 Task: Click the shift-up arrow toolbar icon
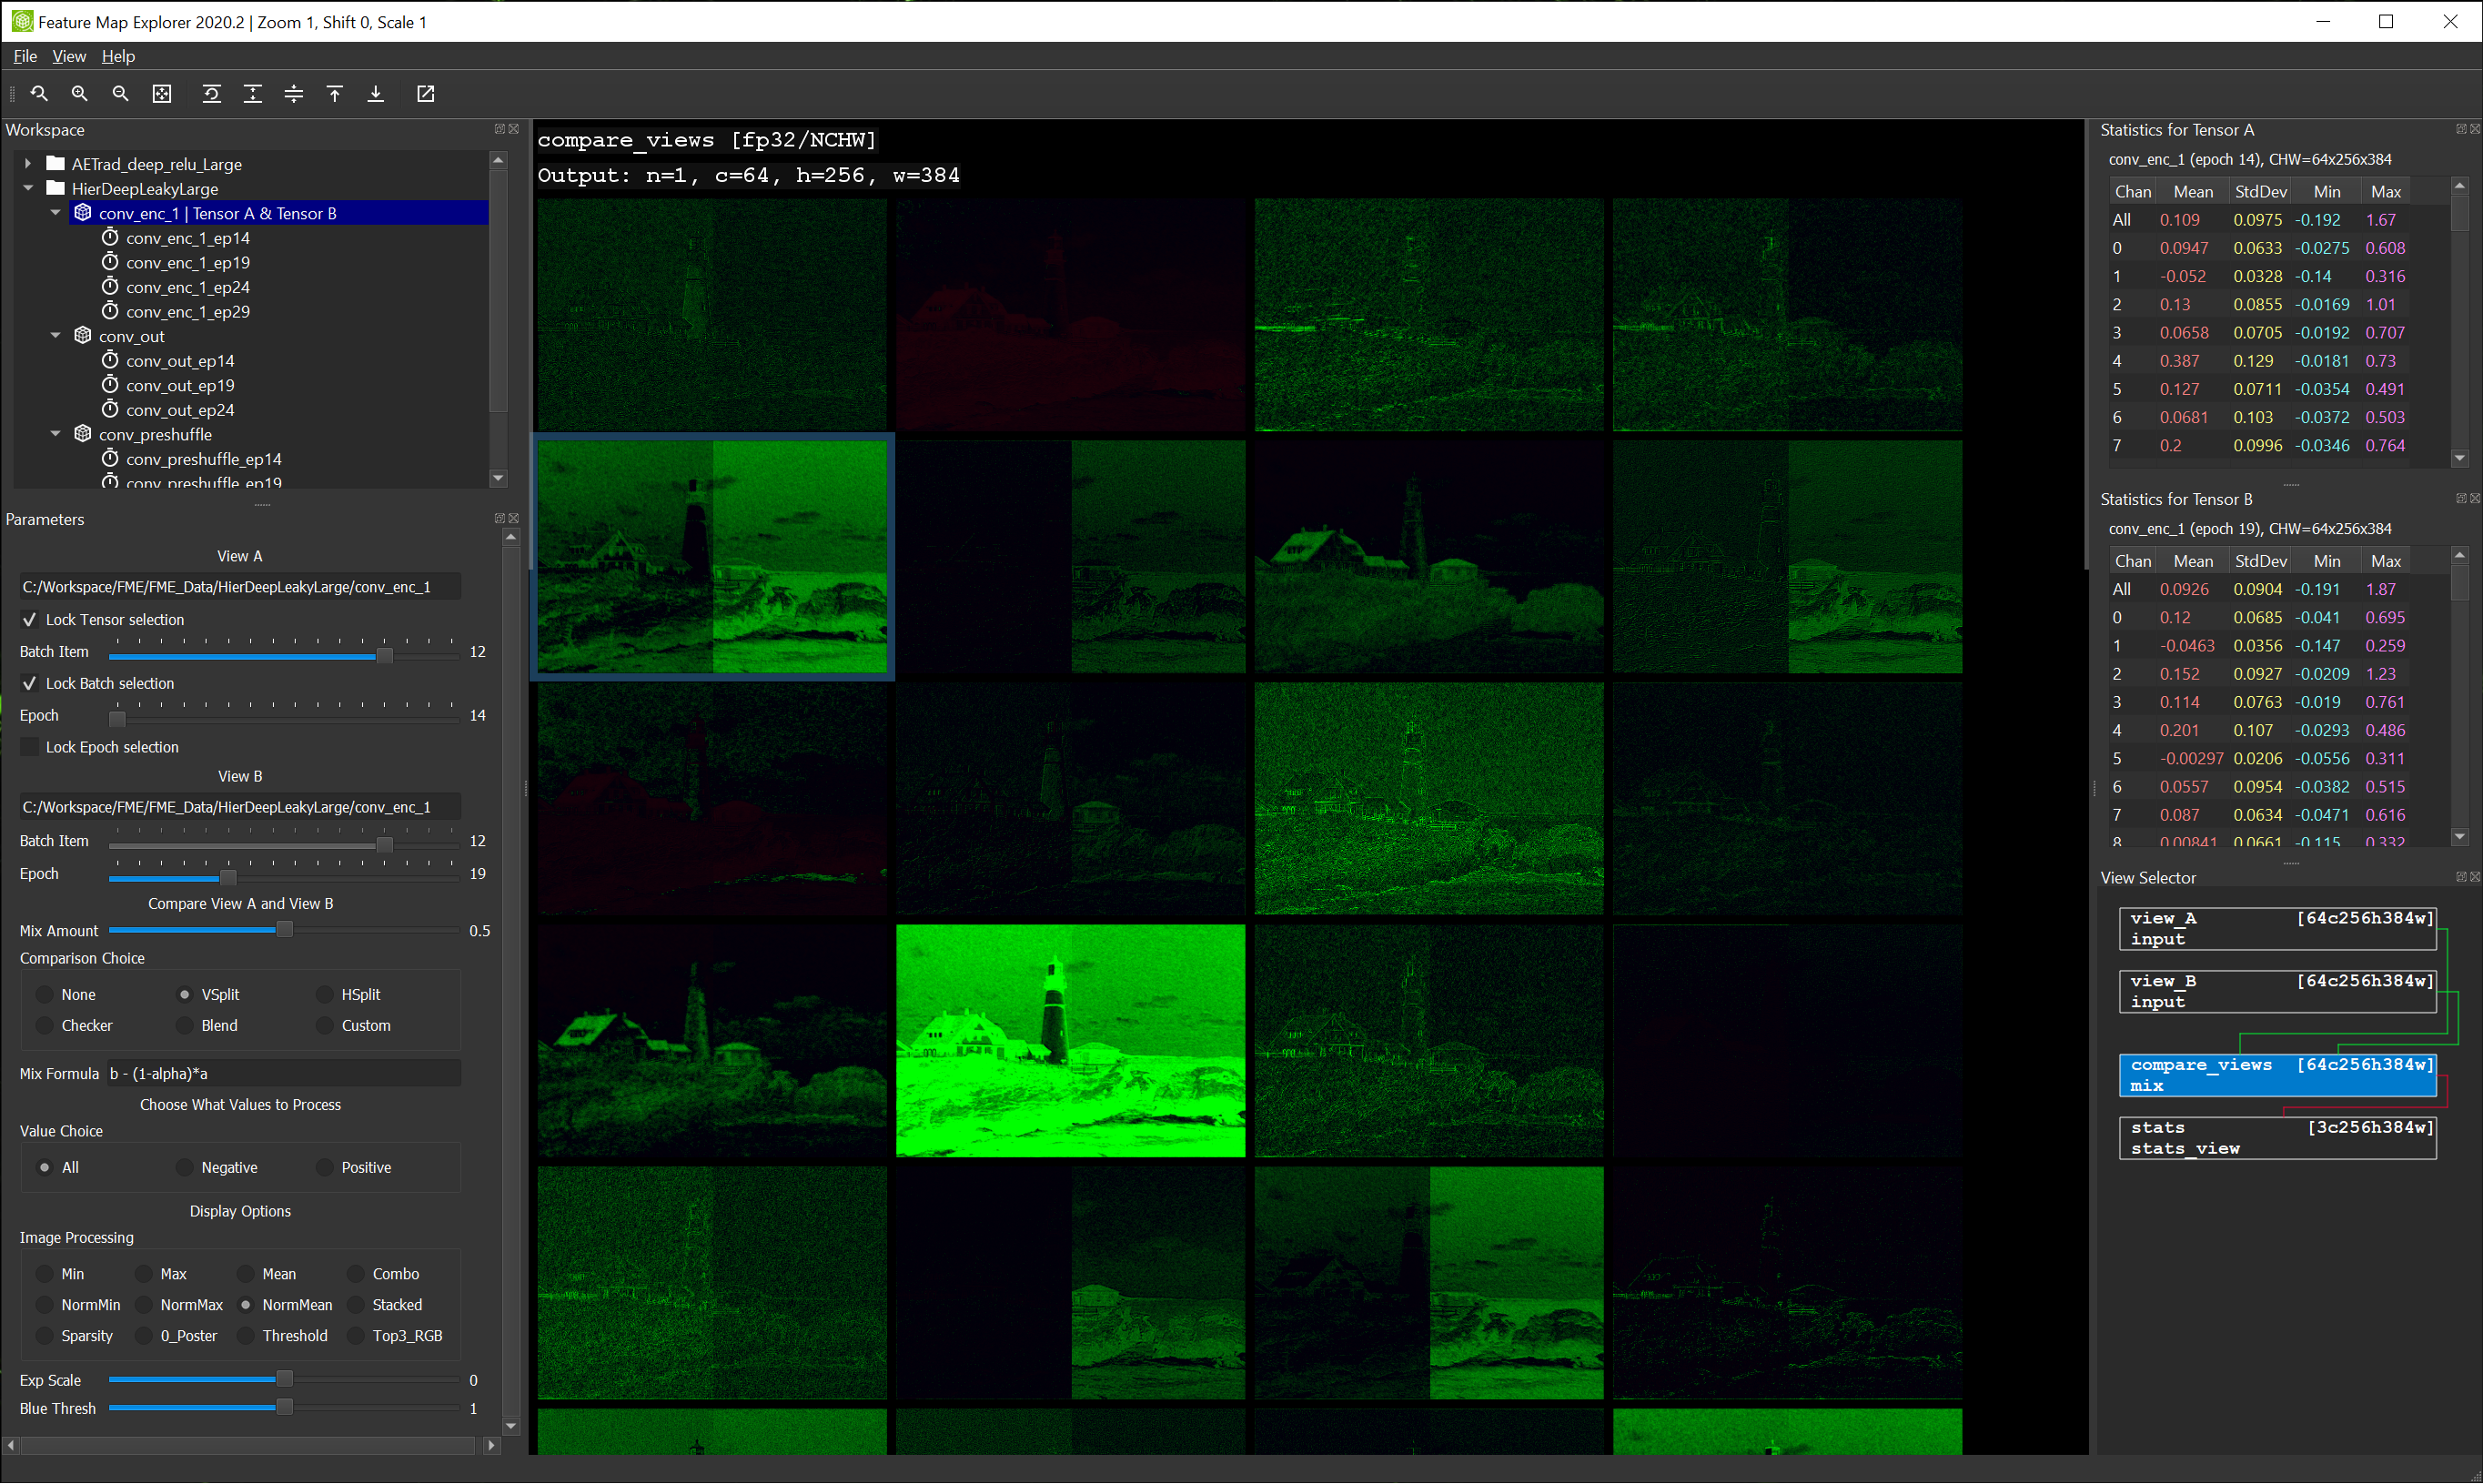(x=335, y=94)
